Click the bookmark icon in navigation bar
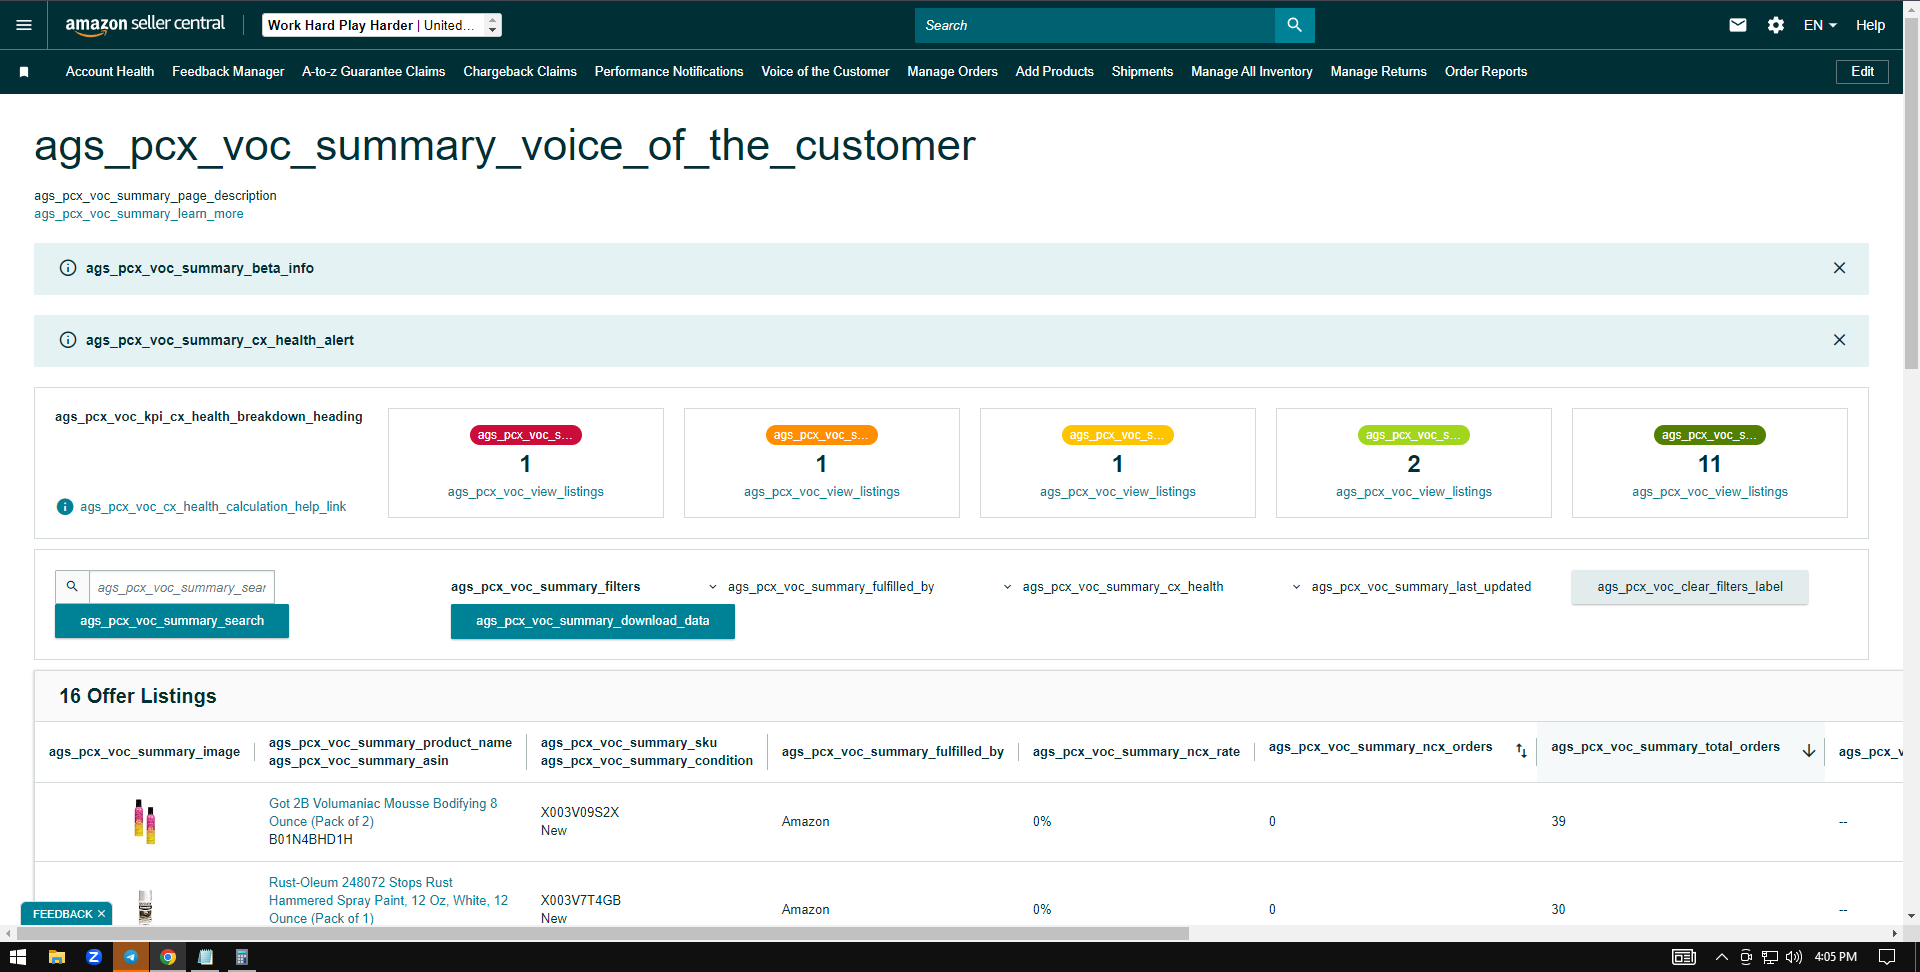This screenshot has height=972, width=1920. tap(24, 72)
